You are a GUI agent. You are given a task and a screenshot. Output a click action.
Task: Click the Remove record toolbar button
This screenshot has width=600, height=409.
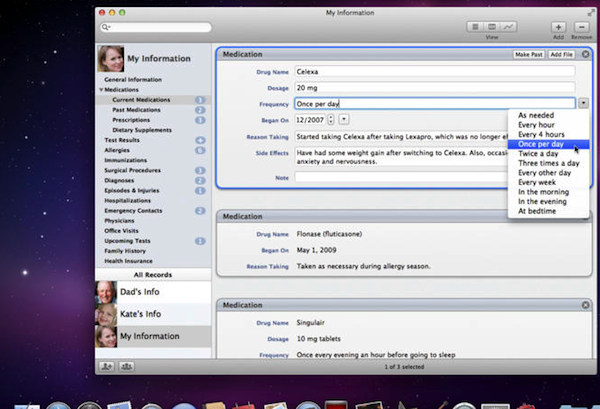582,26
